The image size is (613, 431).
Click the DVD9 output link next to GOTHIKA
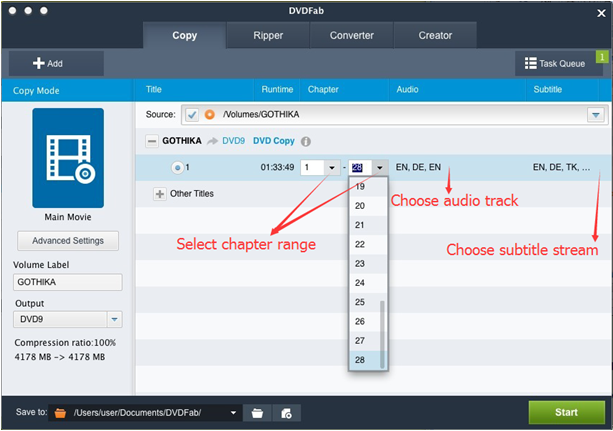[x=233, y=141]
